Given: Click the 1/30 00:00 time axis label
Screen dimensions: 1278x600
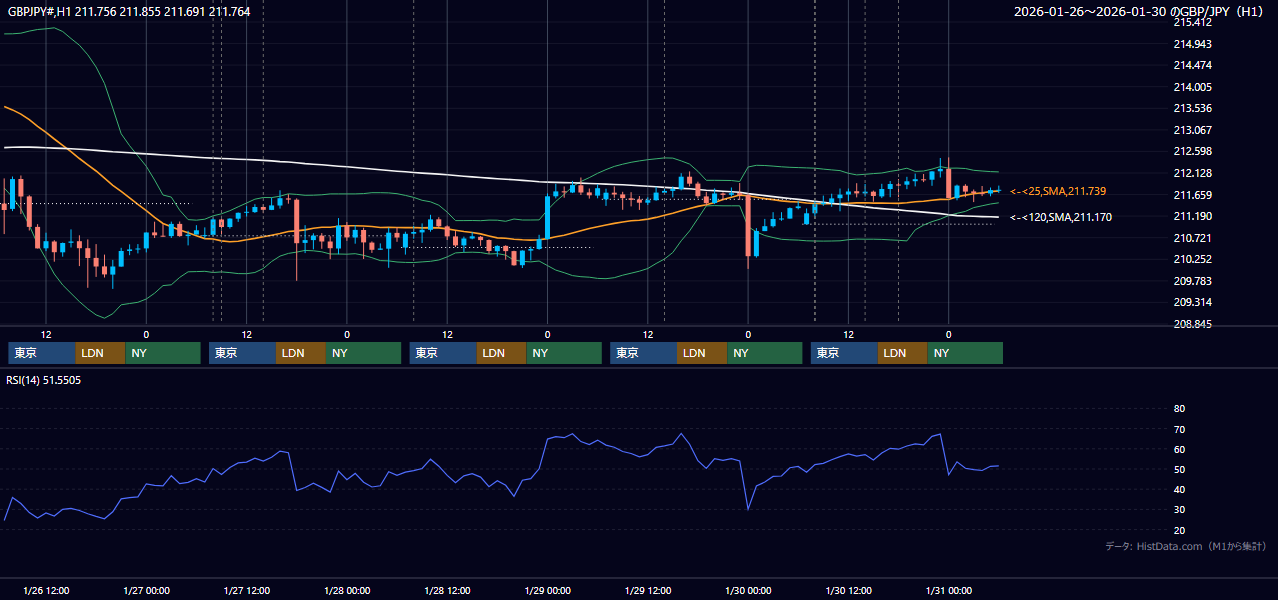Looking at the screenshot, I should [x=748, y=590].
